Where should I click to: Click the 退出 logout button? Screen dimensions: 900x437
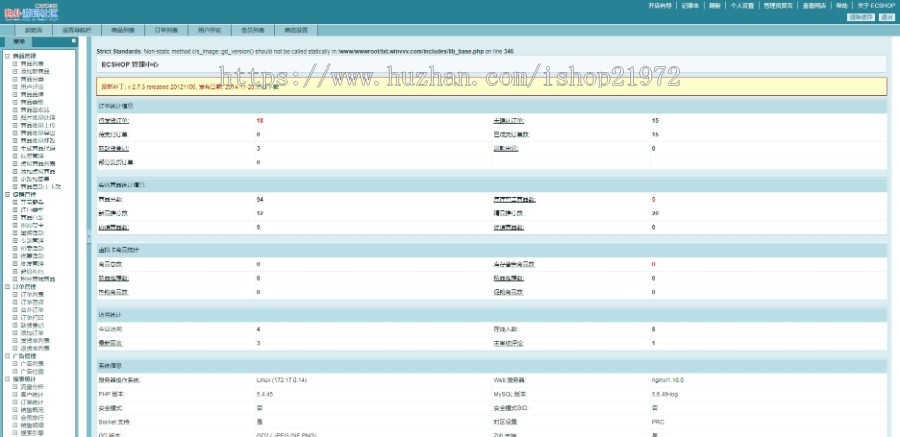(x=886, y=17)
